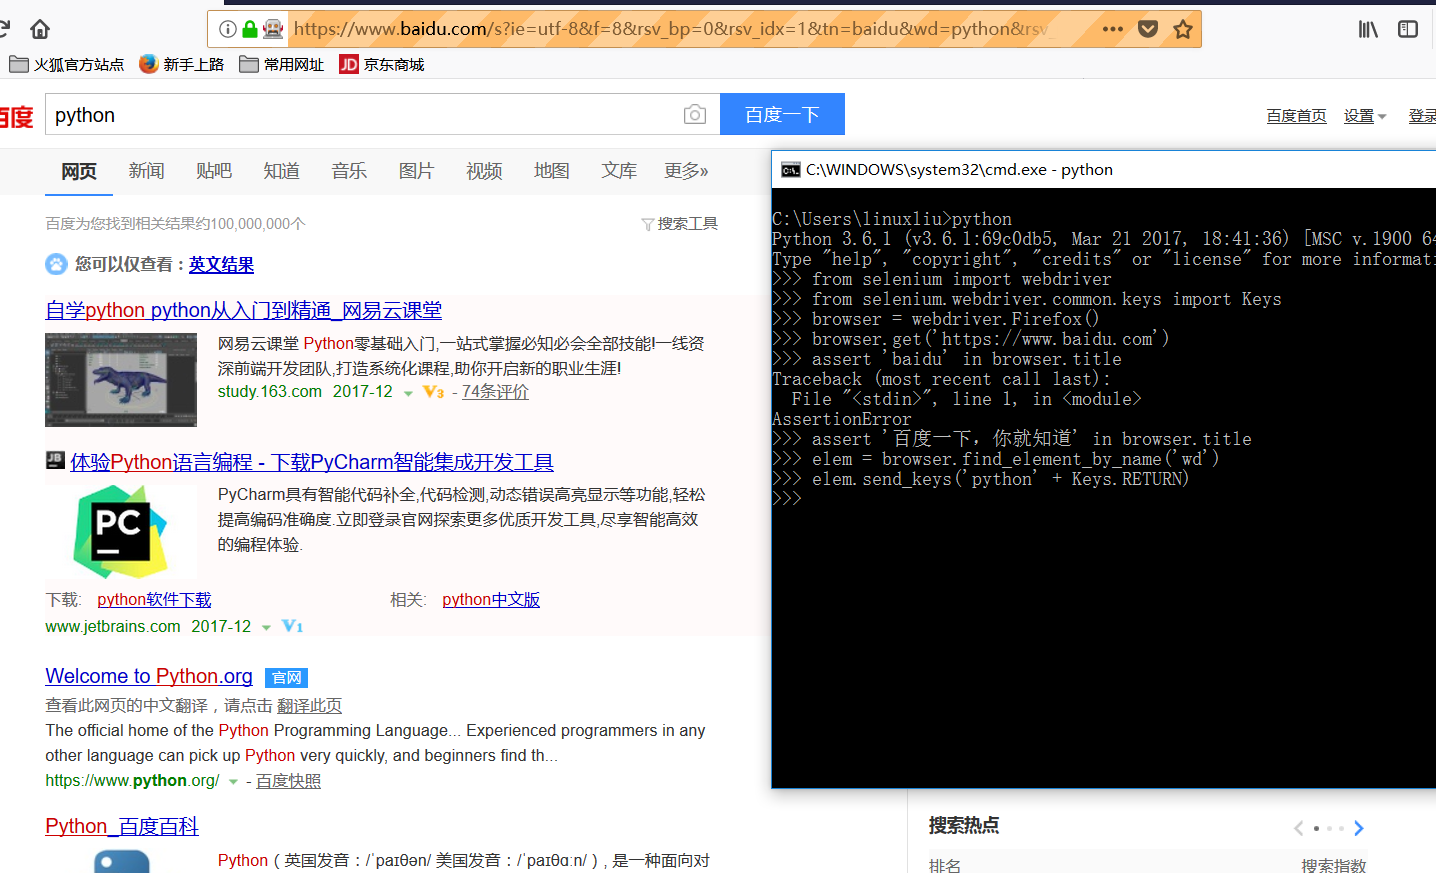This screenshot has width=1436, height=873.
Task: Expand dropdown arrow next to study.163.com
Action: tap(408, 393)
